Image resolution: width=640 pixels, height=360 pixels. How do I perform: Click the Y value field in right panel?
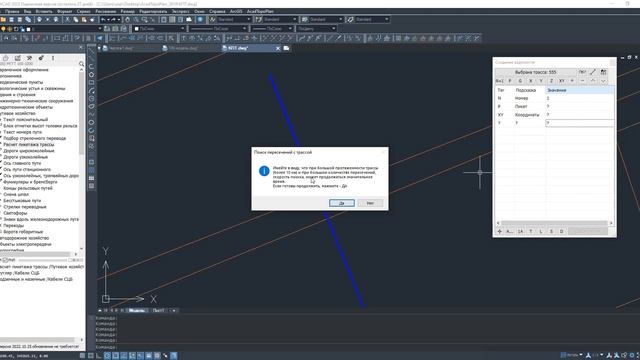click(x=580, y=123)
